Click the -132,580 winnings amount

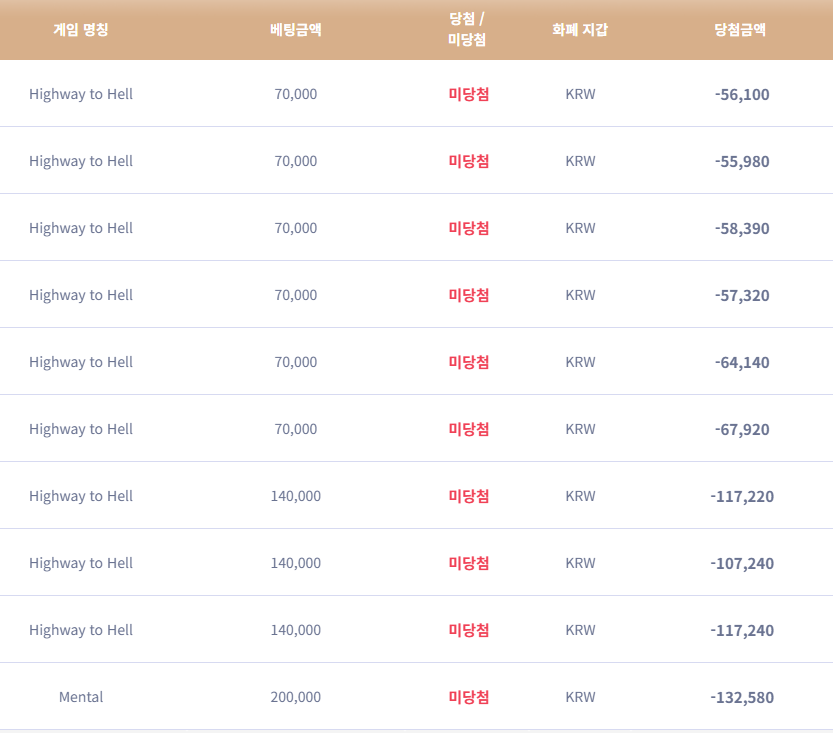pos(742,697)
